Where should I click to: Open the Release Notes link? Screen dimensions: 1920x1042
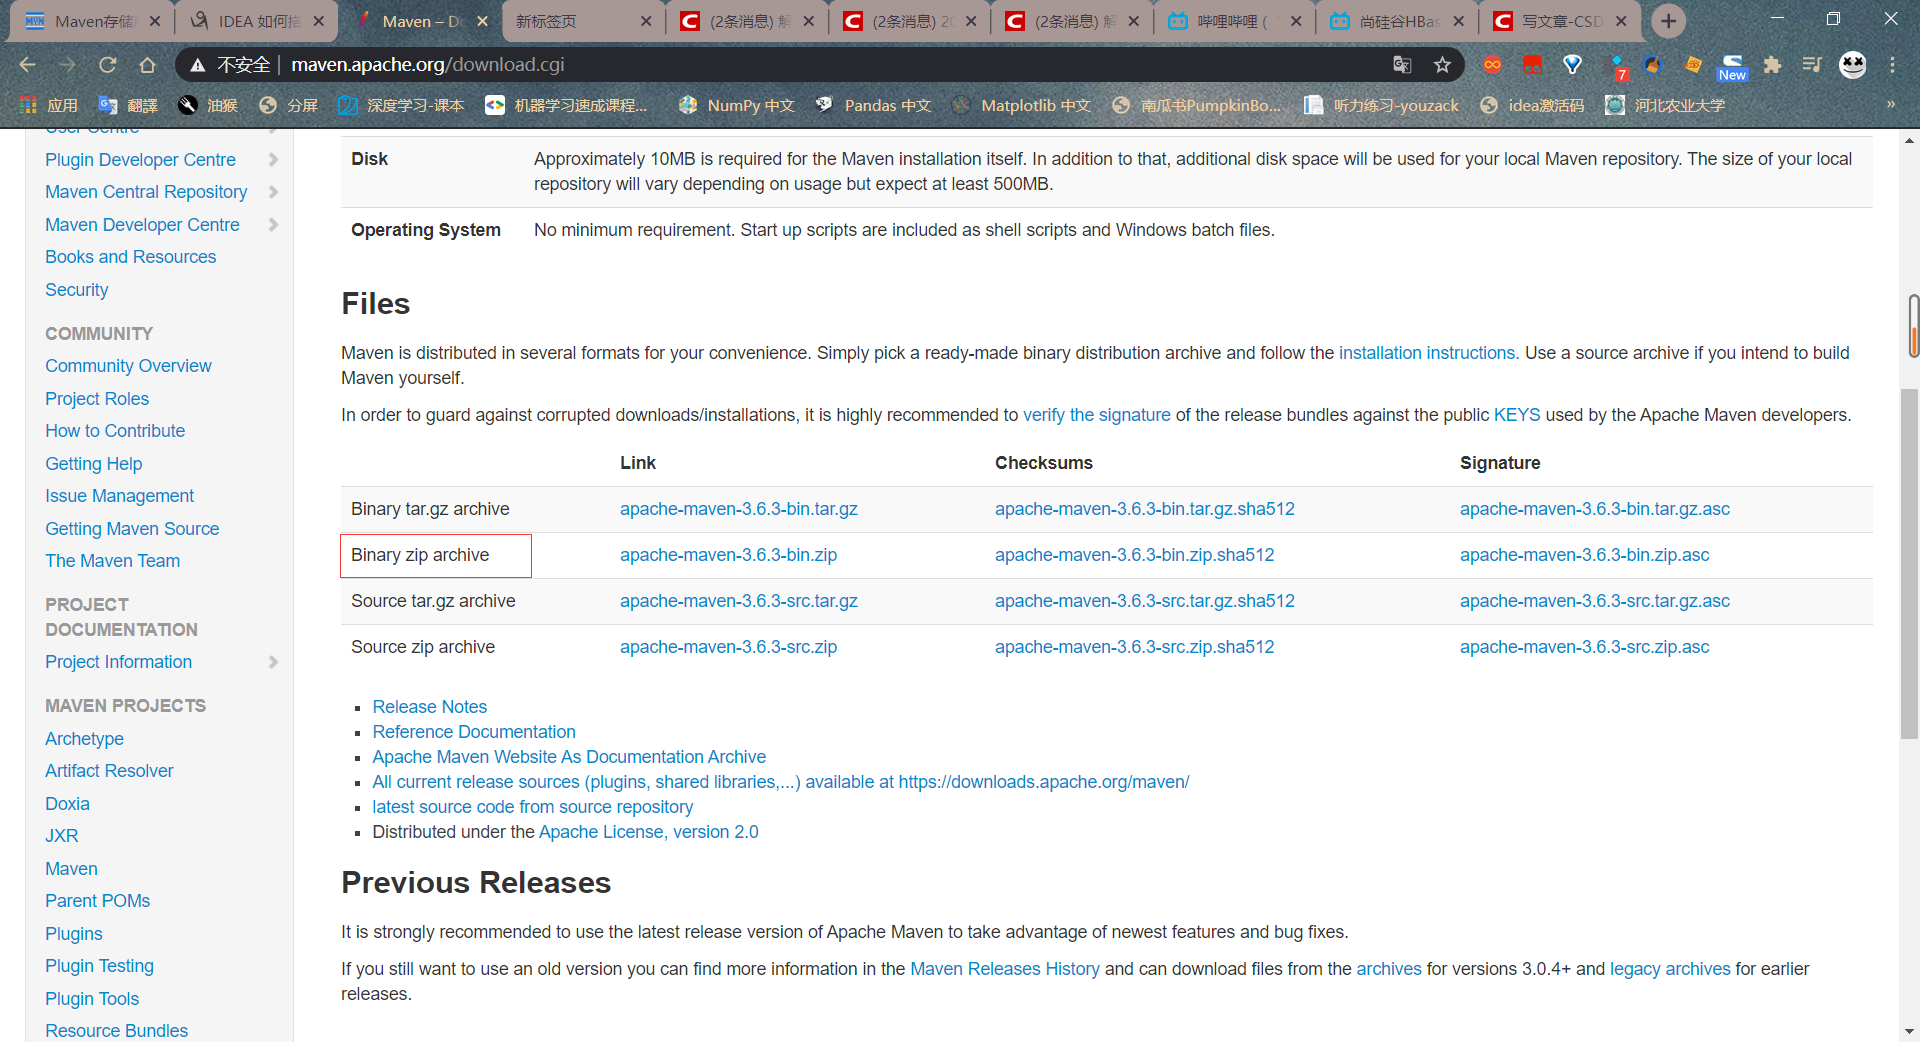click(x=429, y=707)
